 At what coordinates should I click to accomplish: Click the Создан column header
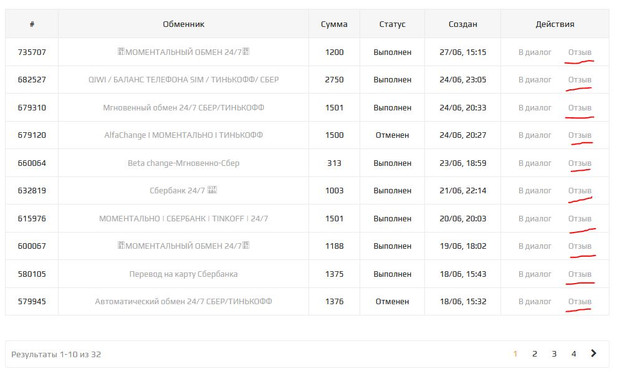click(x=462, y=24)
